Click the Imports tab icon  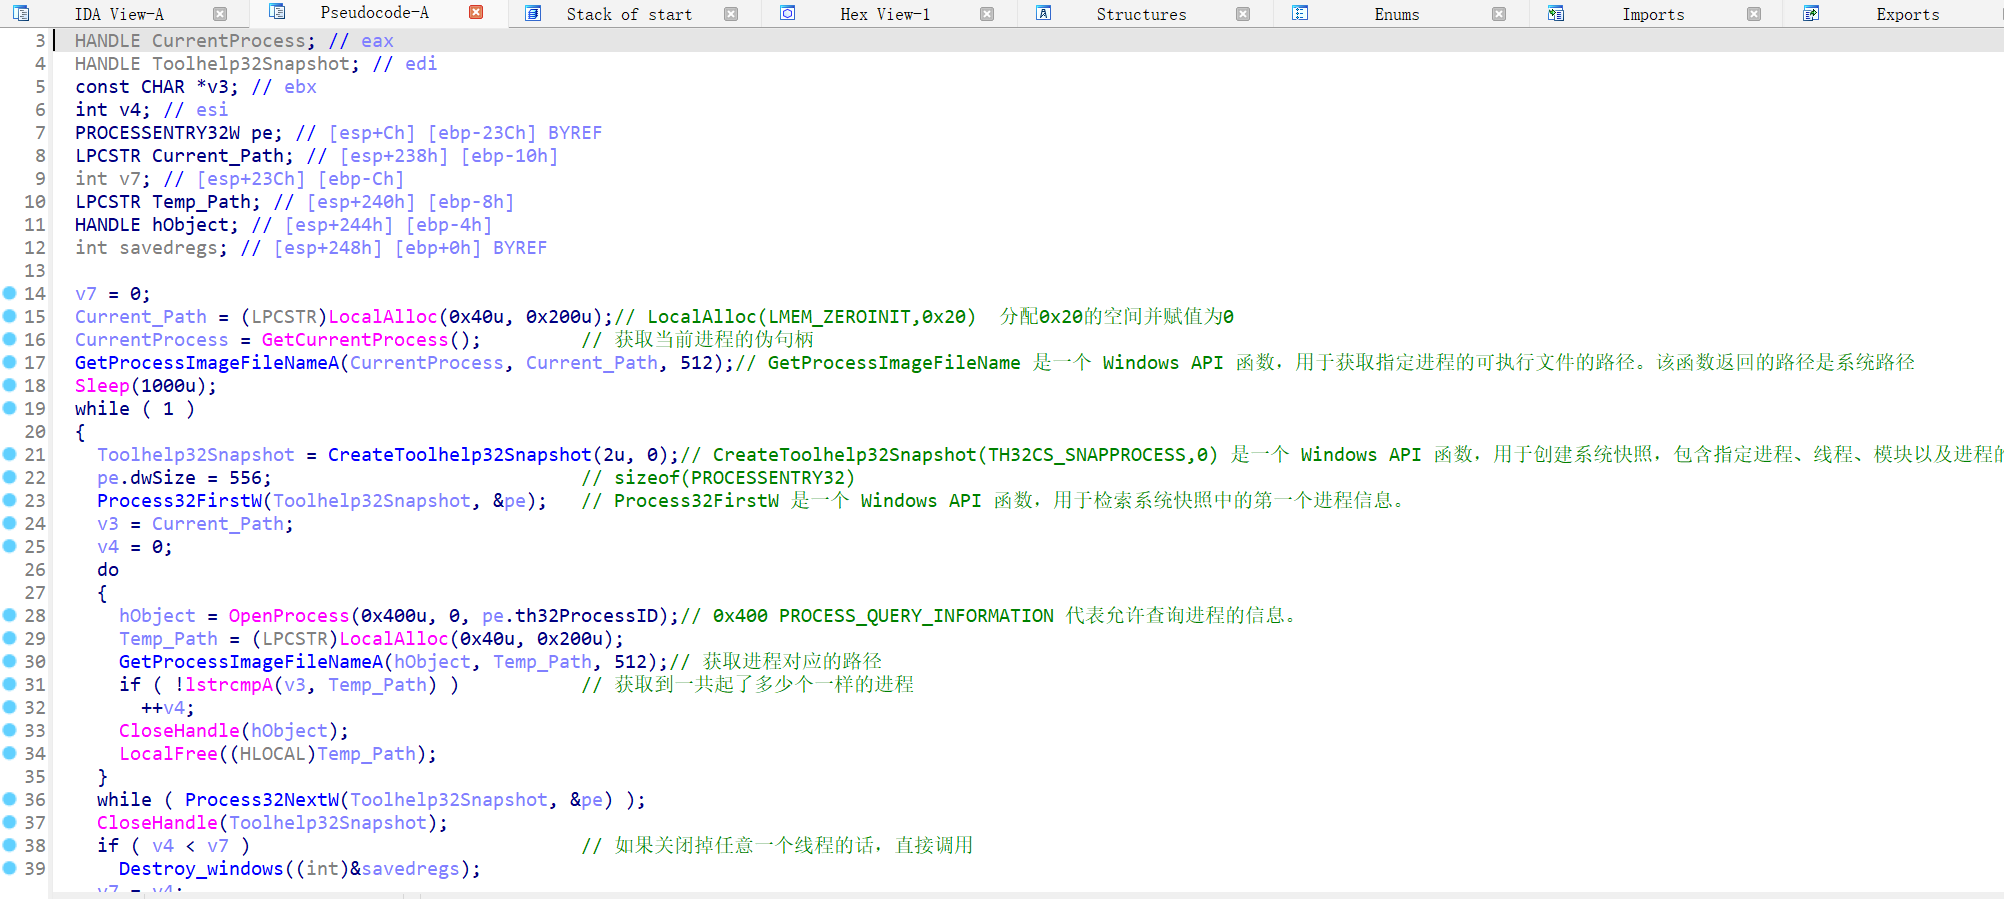click(1556, 14)
